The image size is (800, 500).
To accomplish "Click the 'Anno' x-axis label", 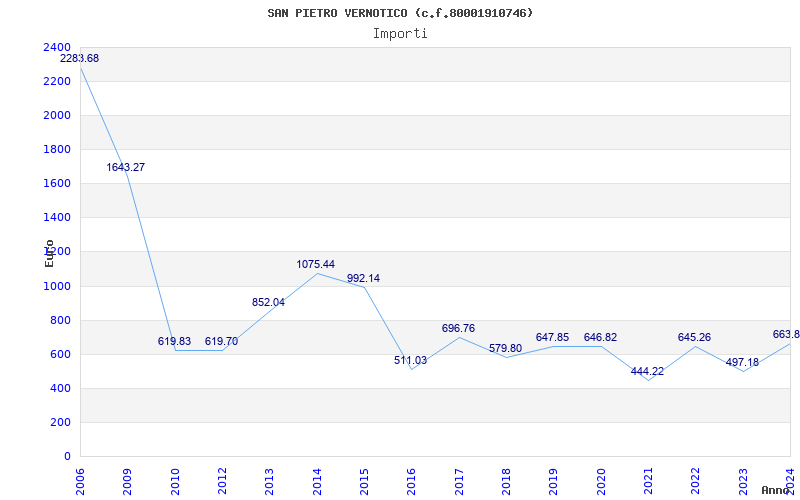I will 775,490.
